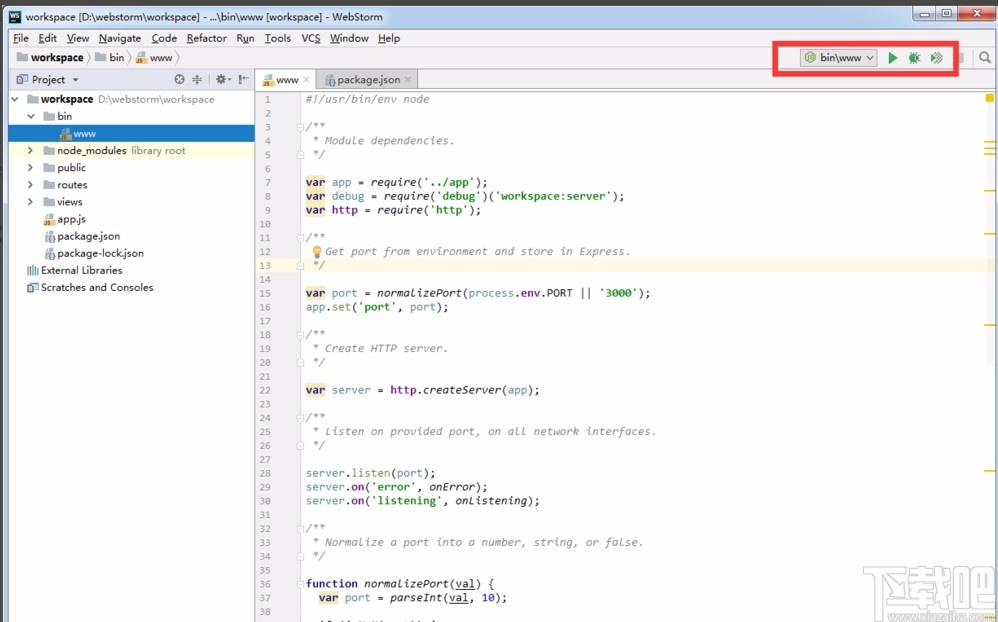Fold the comment block at line 3
This screenshot has height=622, width=998.
[x=300, y=127]
